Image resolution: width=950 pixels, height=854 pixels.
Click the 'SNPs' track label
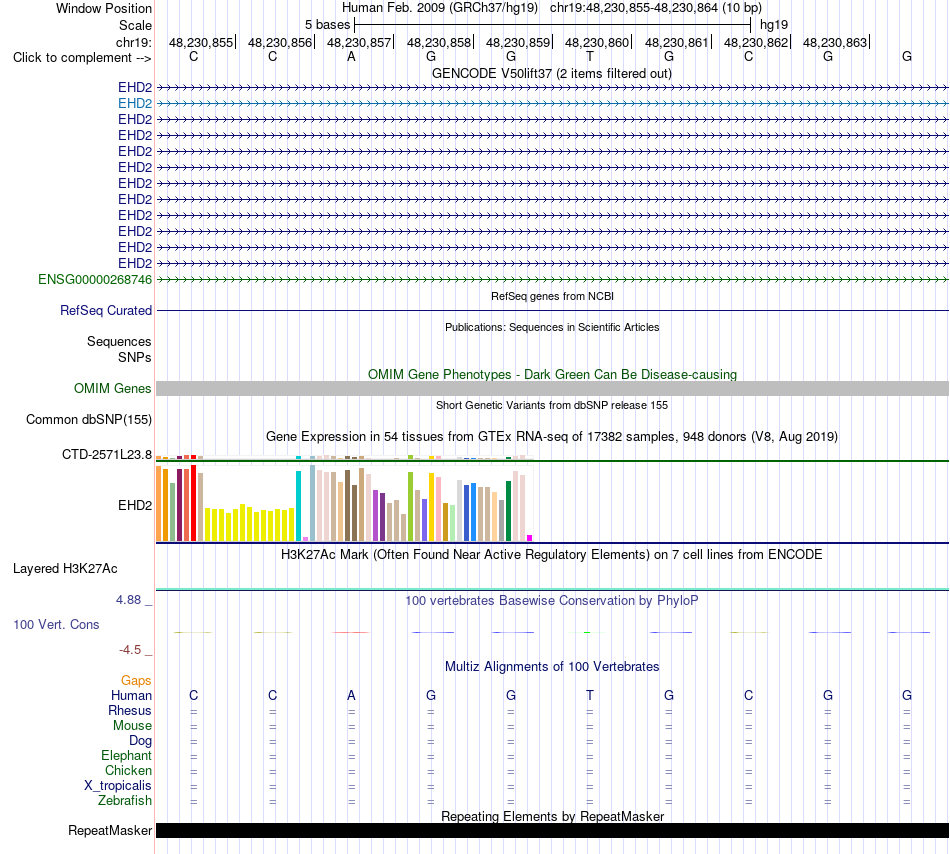point(135,357)
